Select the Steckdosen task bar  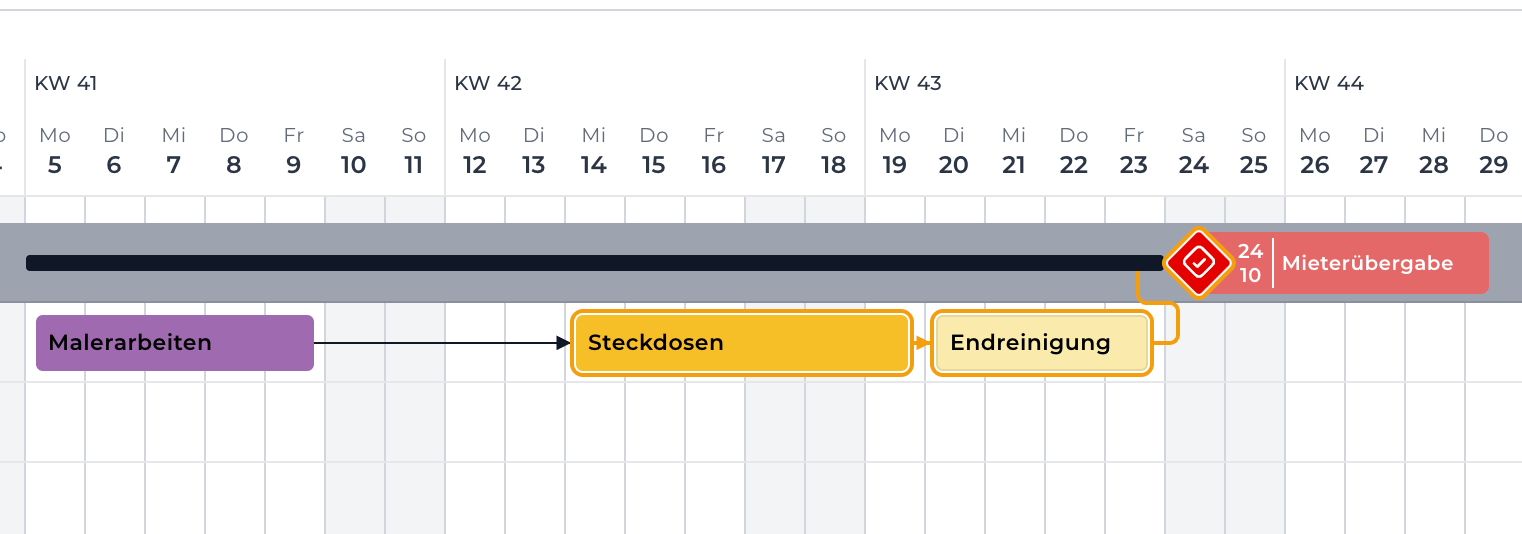tap(742, 343)
